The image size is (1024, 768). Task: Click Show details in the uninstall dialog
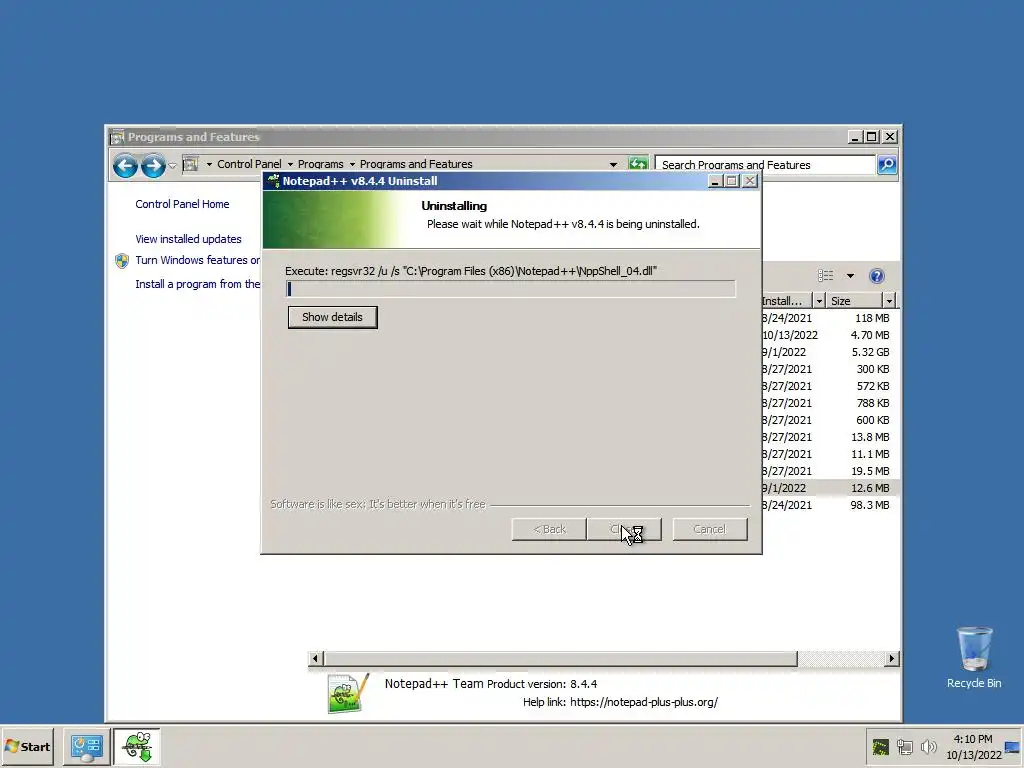332,317
